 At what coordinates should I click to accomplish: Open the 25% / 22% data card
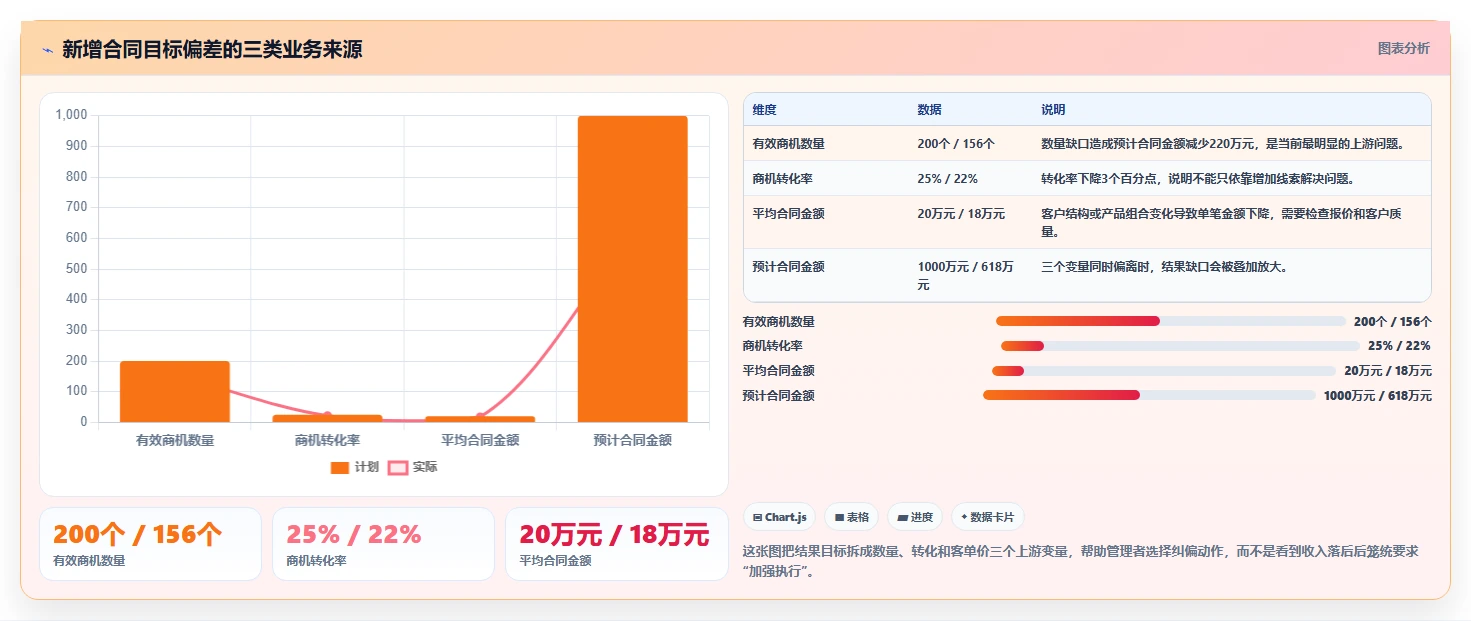point(383,544)
